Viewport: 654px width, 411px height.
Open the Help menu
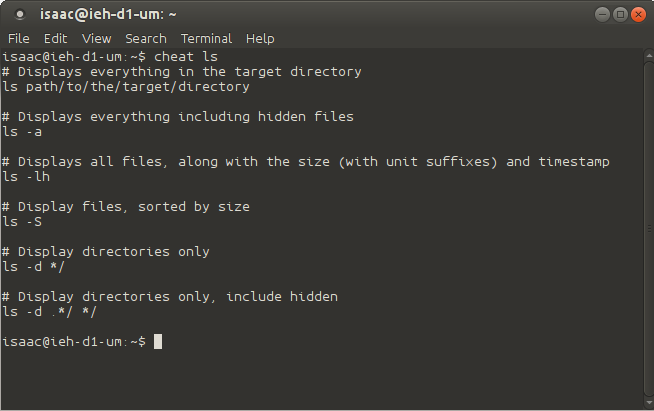260,39
